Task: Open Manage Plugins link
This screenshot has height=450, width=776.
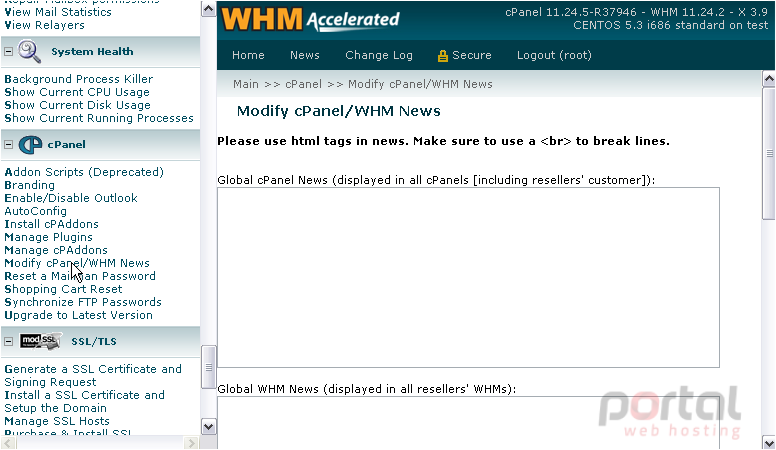Action: click(48, 237)
